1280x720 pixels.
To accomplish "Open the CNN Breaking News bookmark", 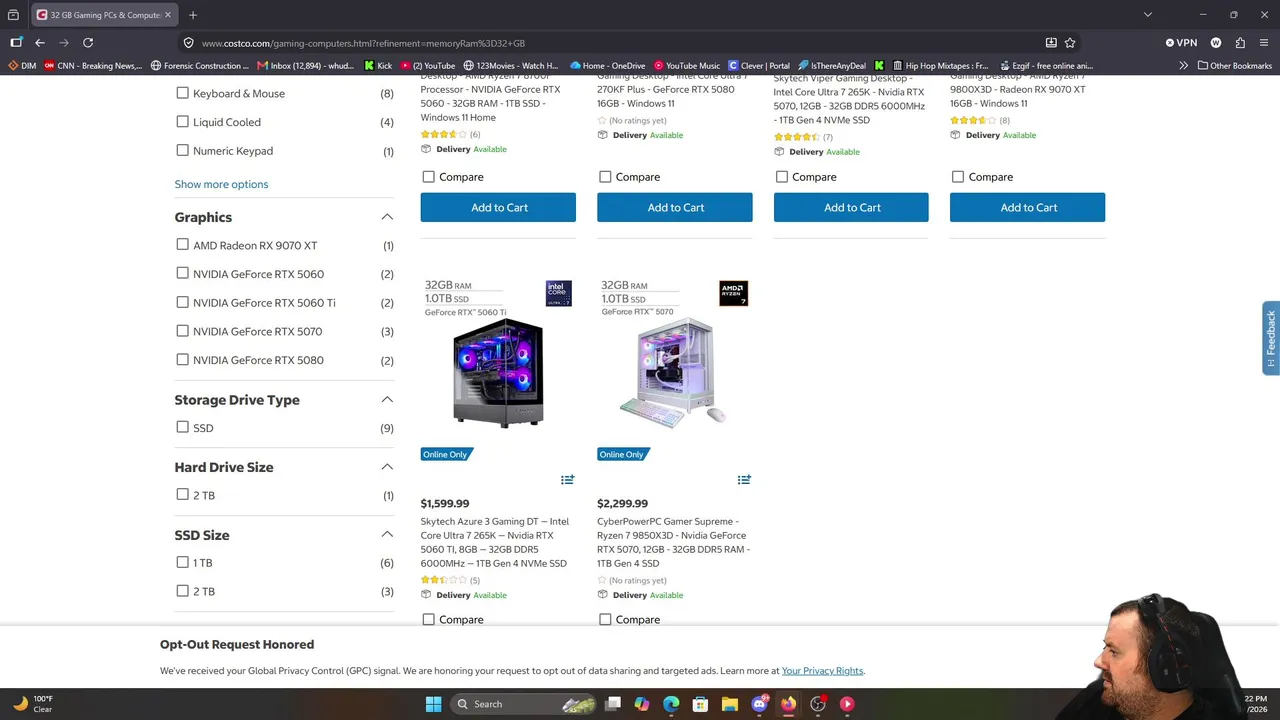I will pos(93,66).
